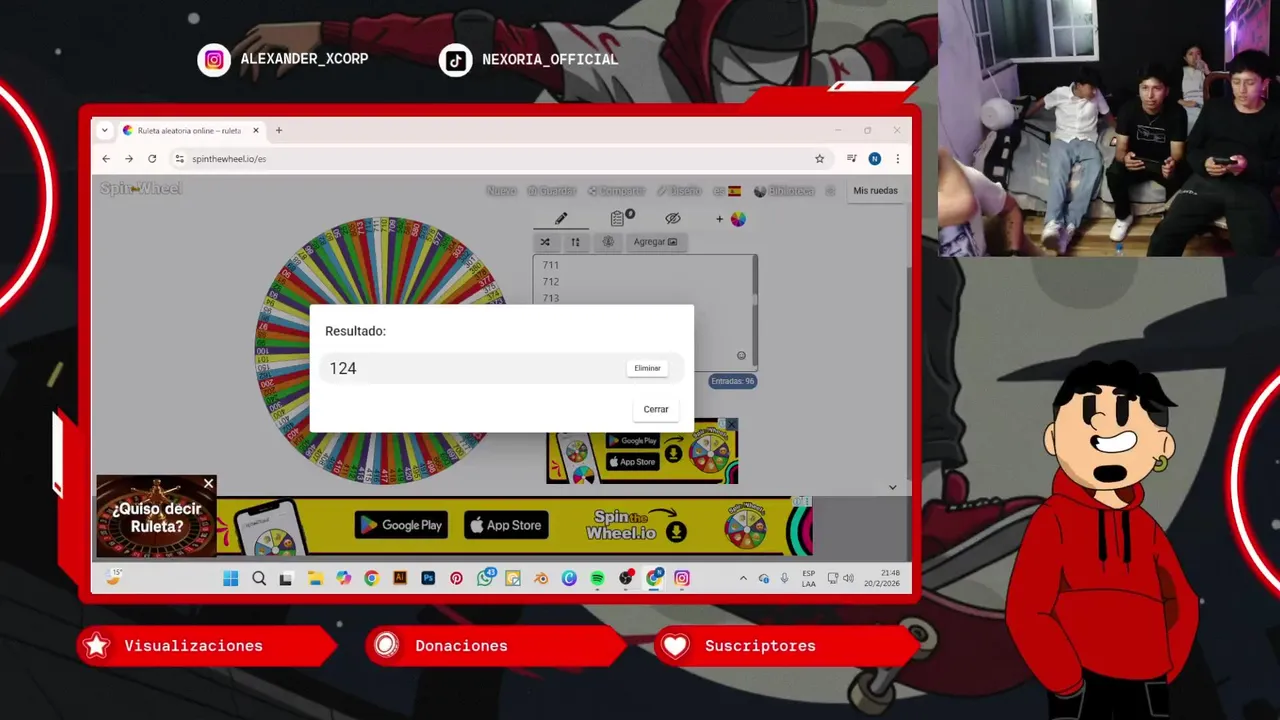Open the Diseño menu
The image size is (1280, 720).
click(x=679, y=191)
